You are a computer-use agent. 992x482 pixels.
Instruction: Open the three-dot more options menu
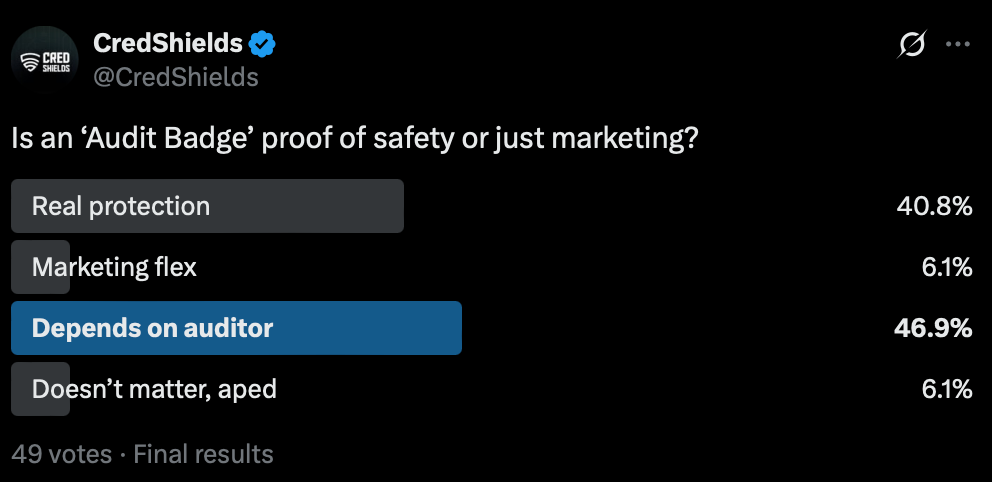pyautogui.click(x=958, y=45)
